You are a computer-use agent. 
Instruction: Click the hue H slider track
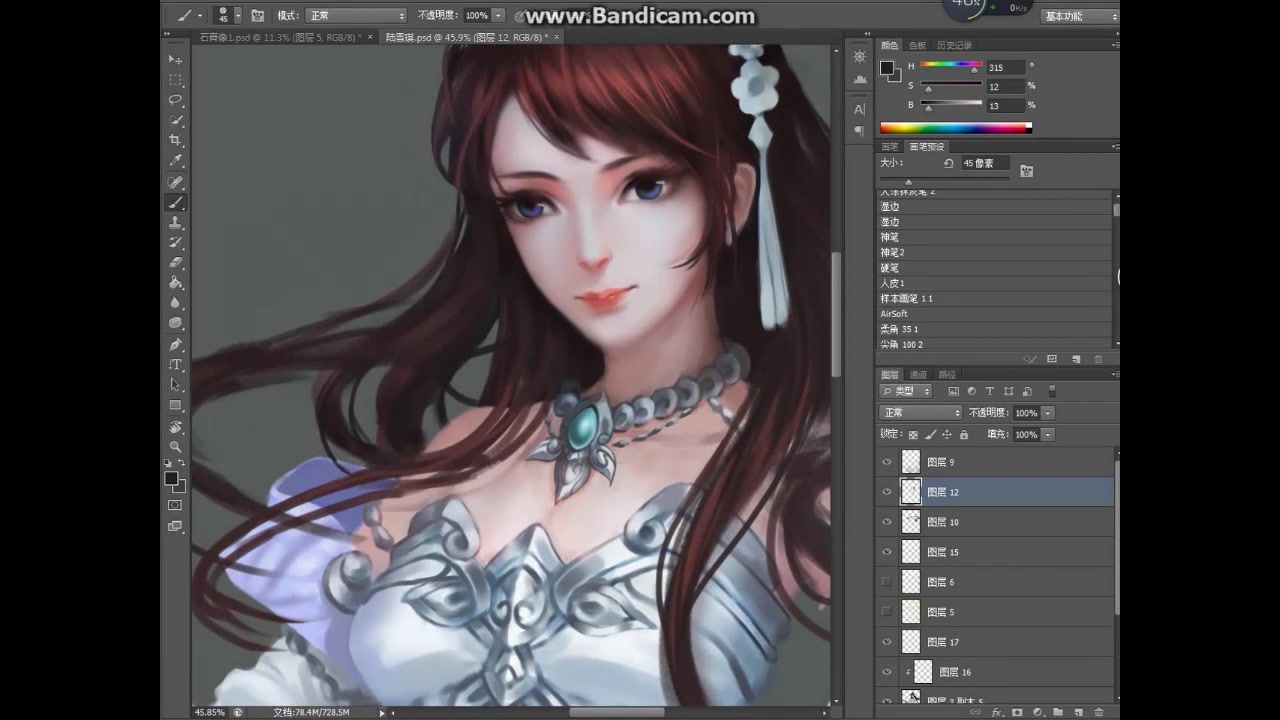click(950, 64)
